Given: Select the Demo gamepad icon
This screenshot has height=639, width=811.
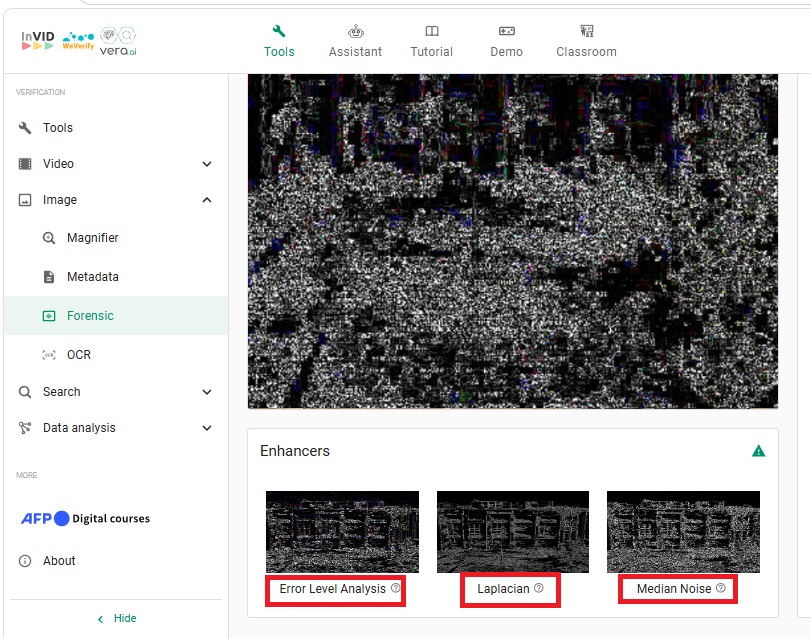Looking at the screenshot, I should coord(506,31).
